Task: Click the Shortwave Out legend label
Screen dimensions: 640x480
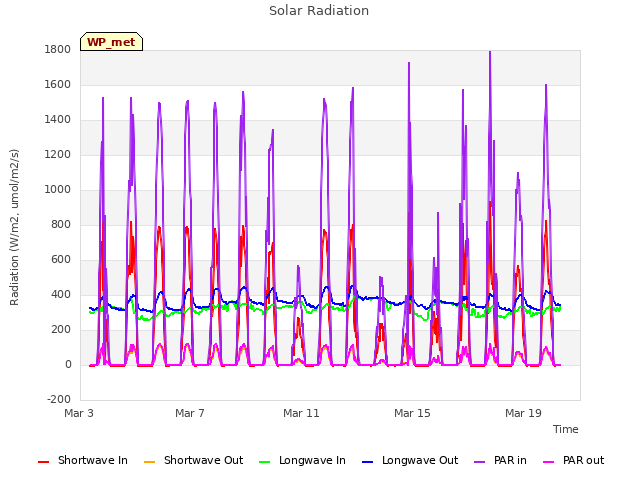Action: 203,460
